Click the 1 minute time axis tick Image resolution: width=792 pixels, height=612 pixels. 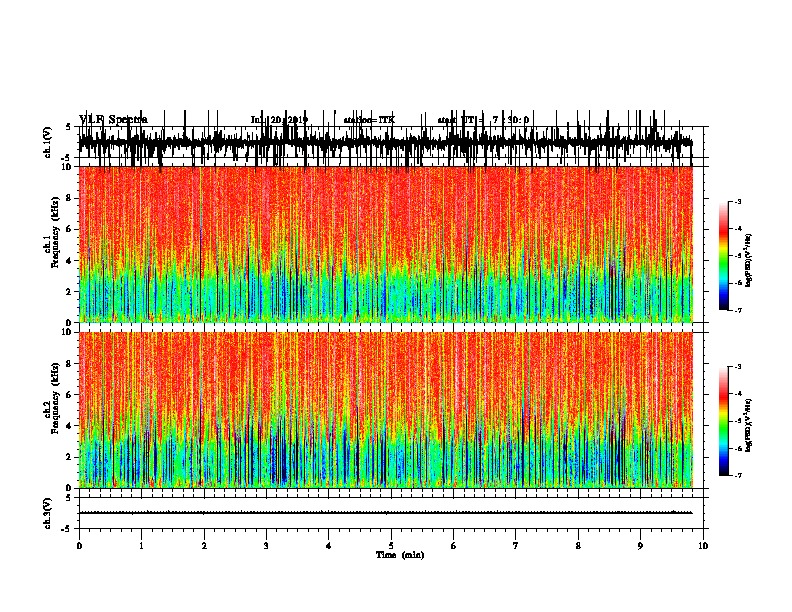pos(141,545)
